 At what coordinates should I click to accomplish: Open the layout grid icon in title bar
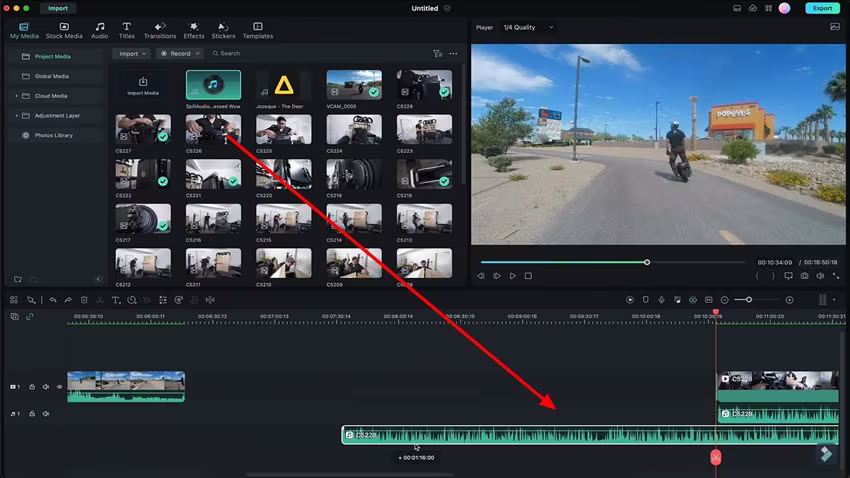pyautogui.click(x=768, y=8)
